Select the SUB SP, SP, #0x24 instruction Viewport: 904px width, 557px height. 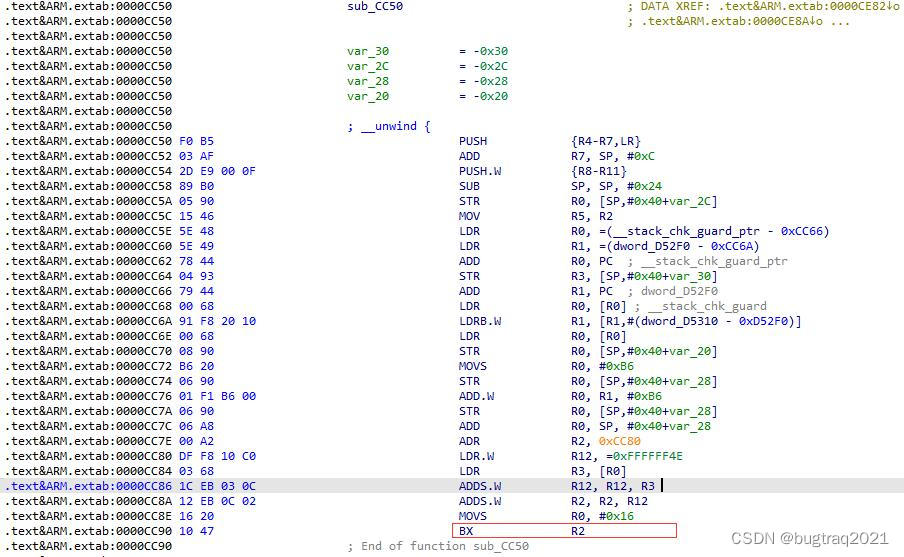560,186
